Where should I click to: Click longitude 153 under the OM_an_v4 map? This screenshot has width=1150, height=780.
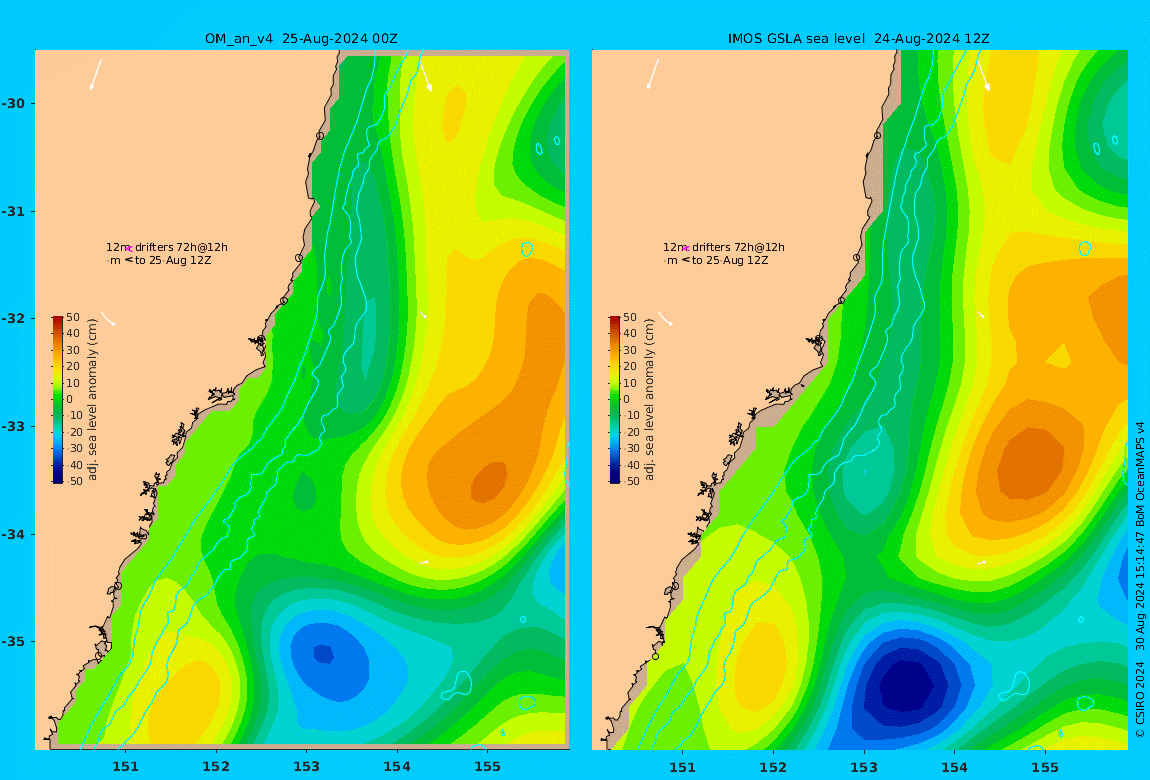[x=307, y=767]
